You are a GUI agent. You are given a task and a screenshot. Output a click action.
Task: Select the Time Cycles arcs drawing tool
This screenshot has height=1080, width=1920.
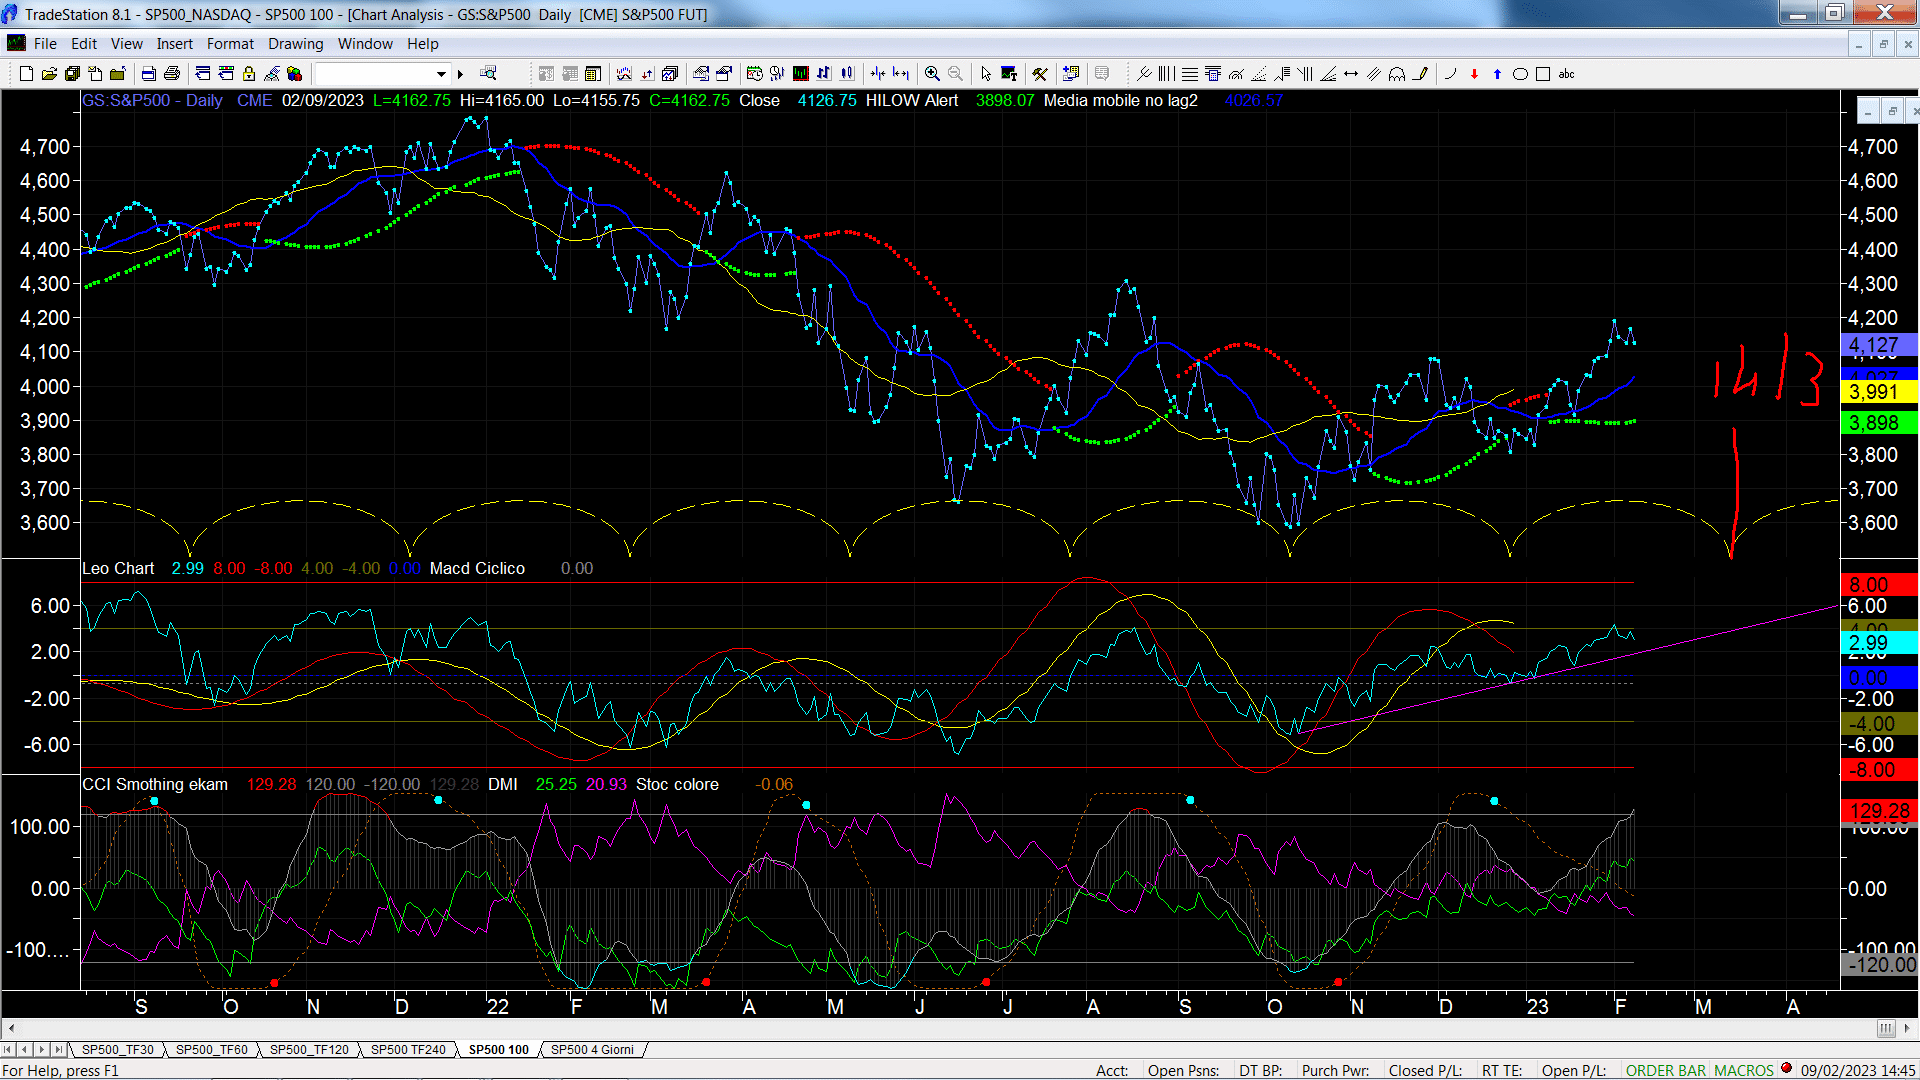[x=1397, y=74]
